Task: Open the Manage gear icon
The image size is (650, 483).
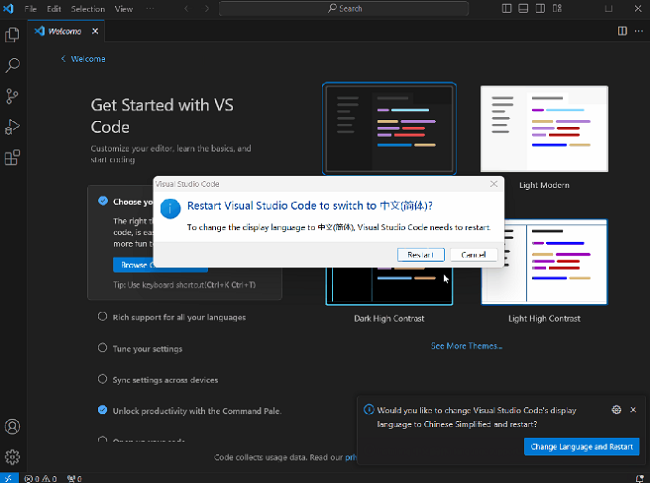Action: coord(13,457)
